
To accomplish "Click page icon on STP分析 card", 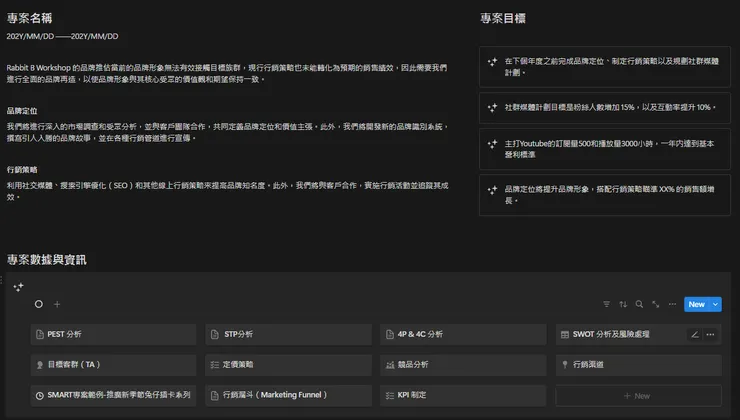I will pos(215,335).
